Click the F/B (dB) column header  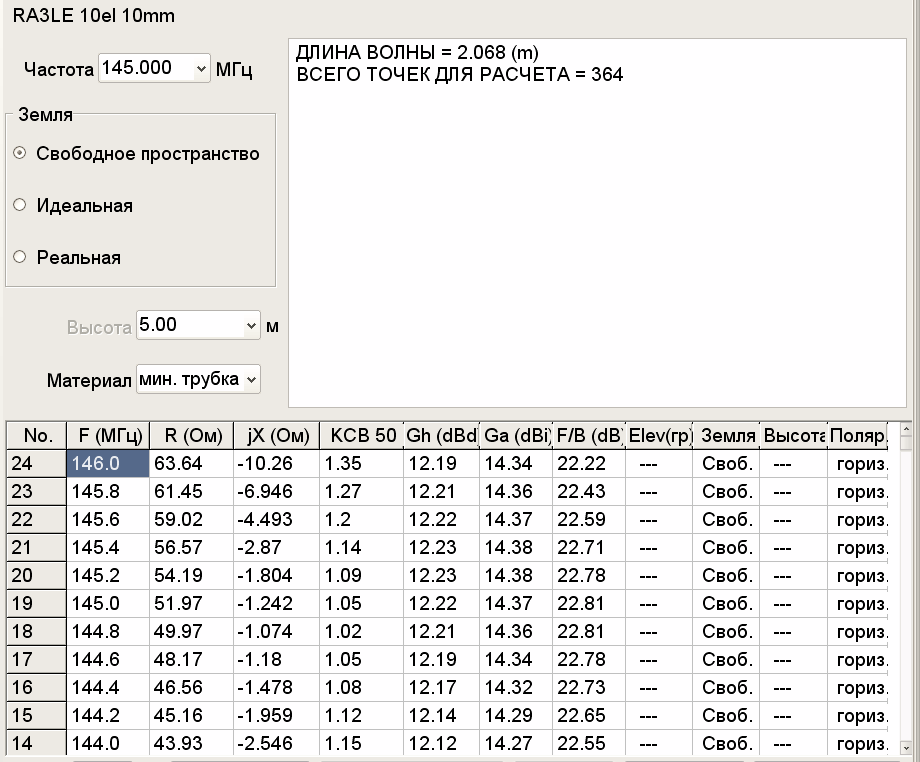pos(588,436)
